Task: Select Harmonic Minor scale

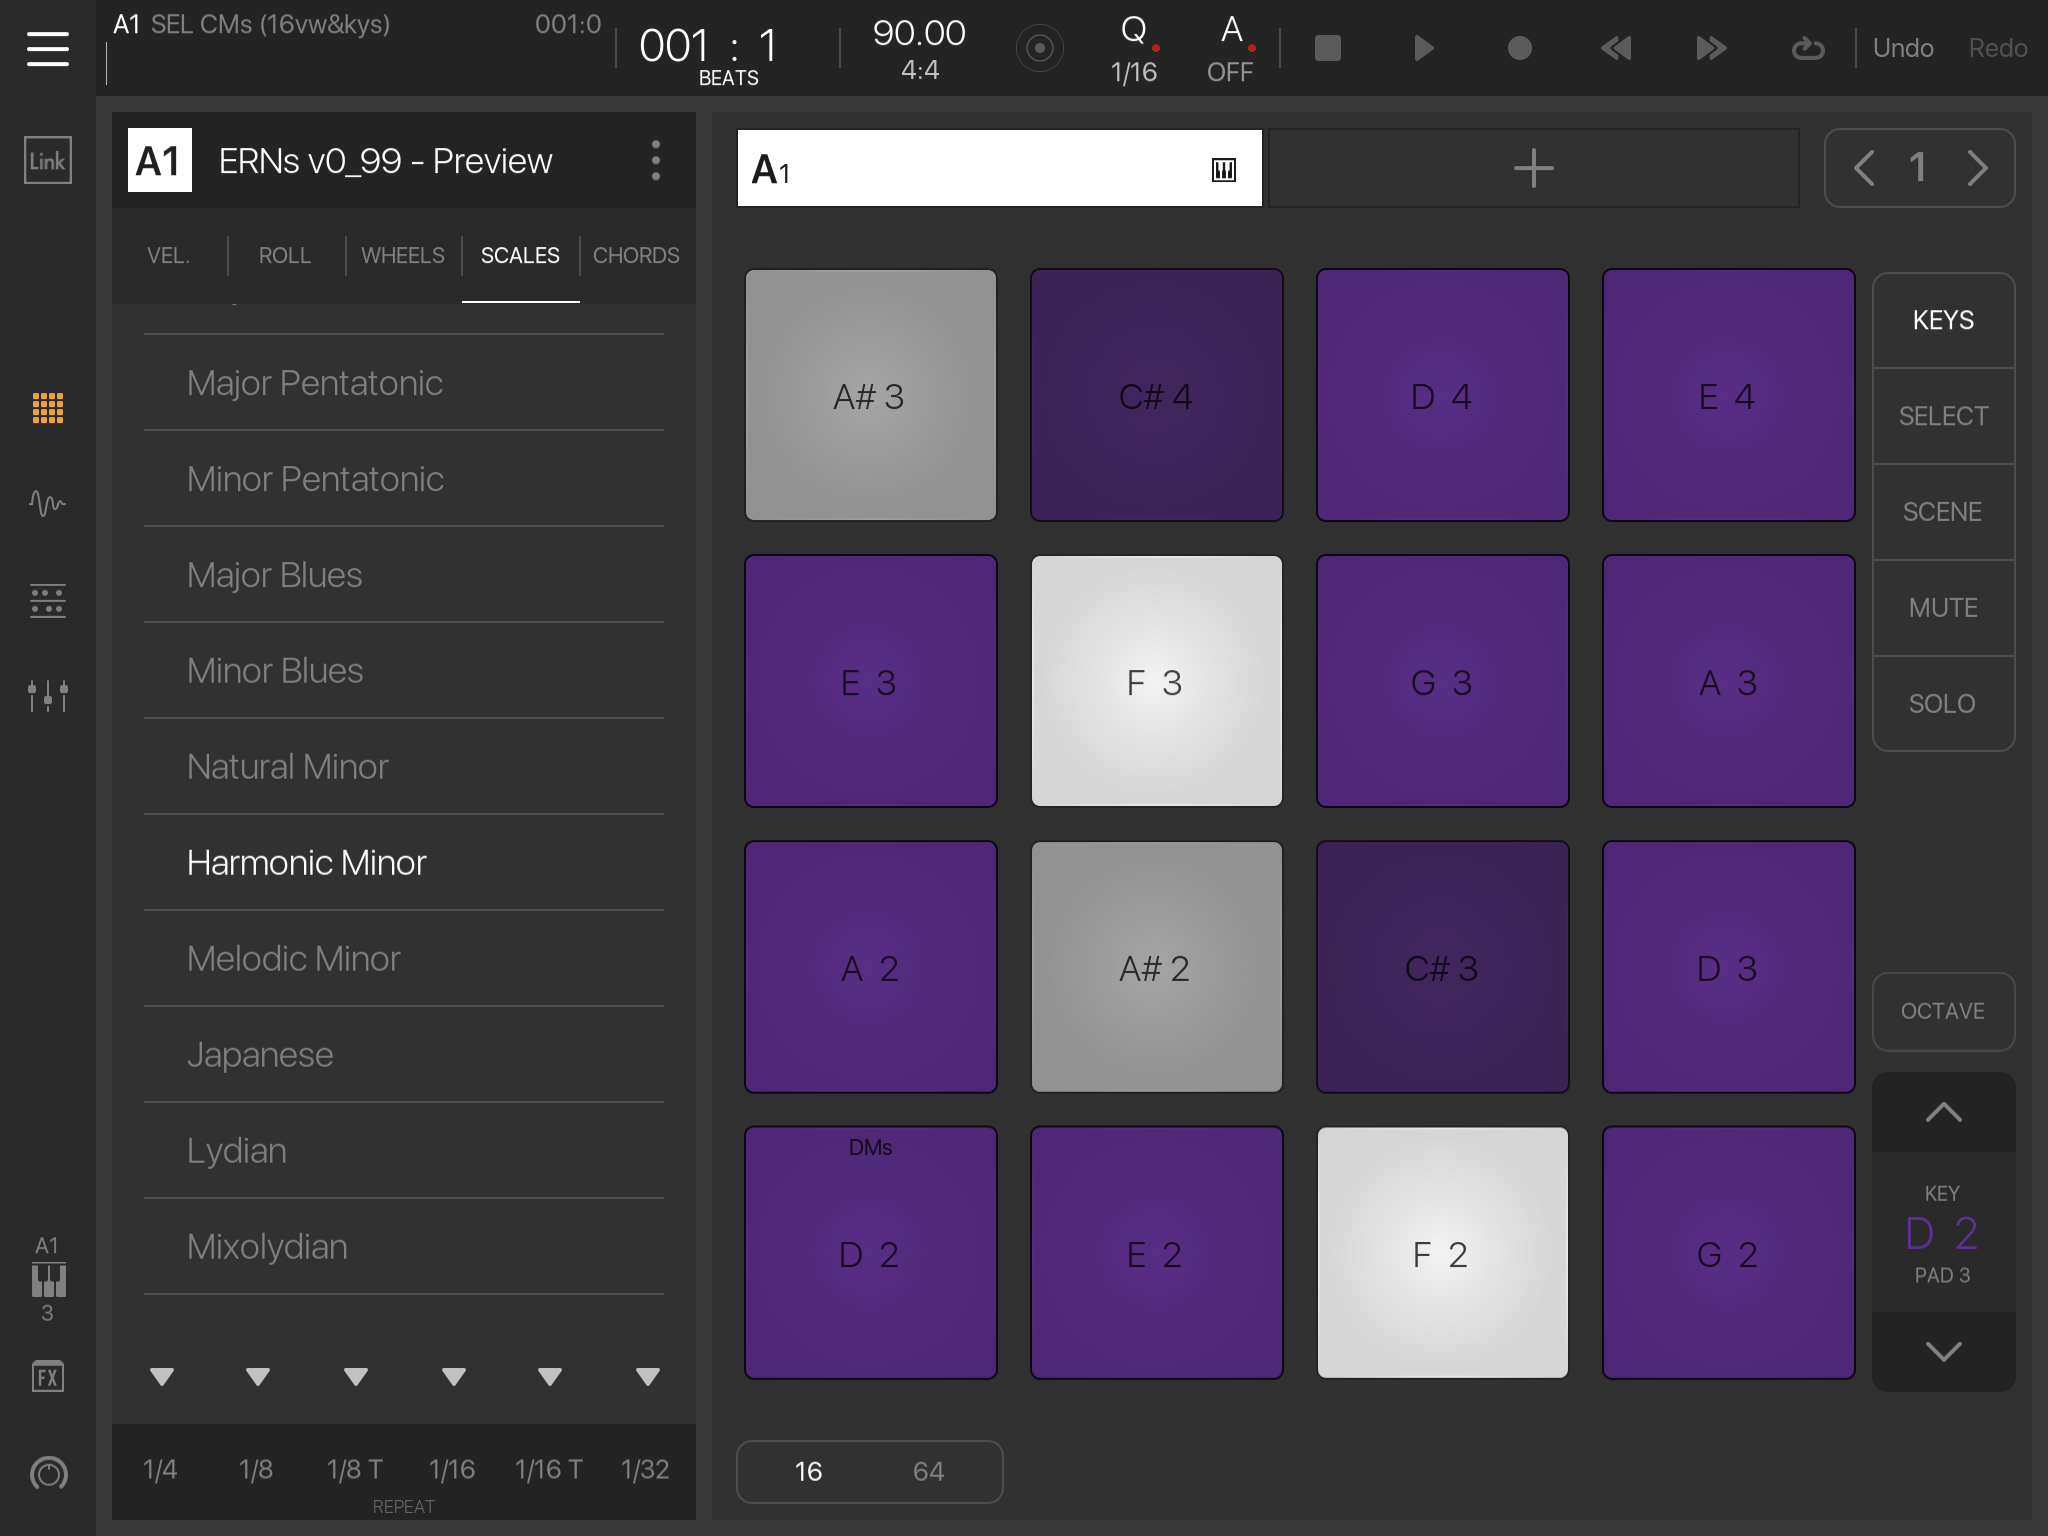Action: (x=404, y=863)
